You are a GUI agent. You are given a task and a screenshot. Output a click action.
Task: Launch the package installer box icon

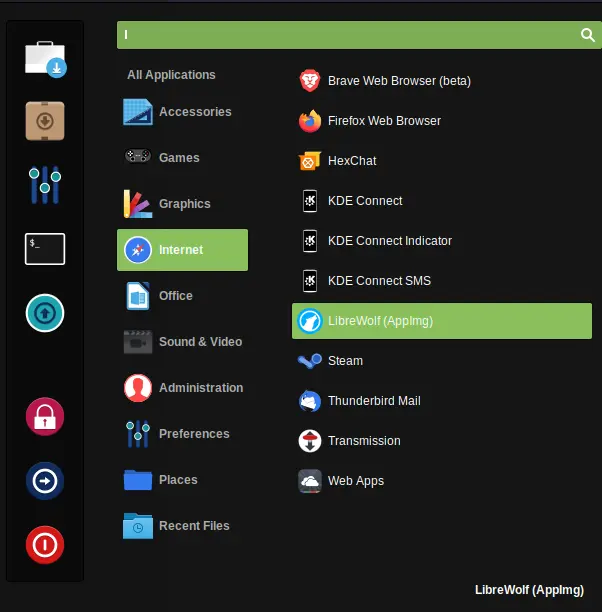coord(45,121)
